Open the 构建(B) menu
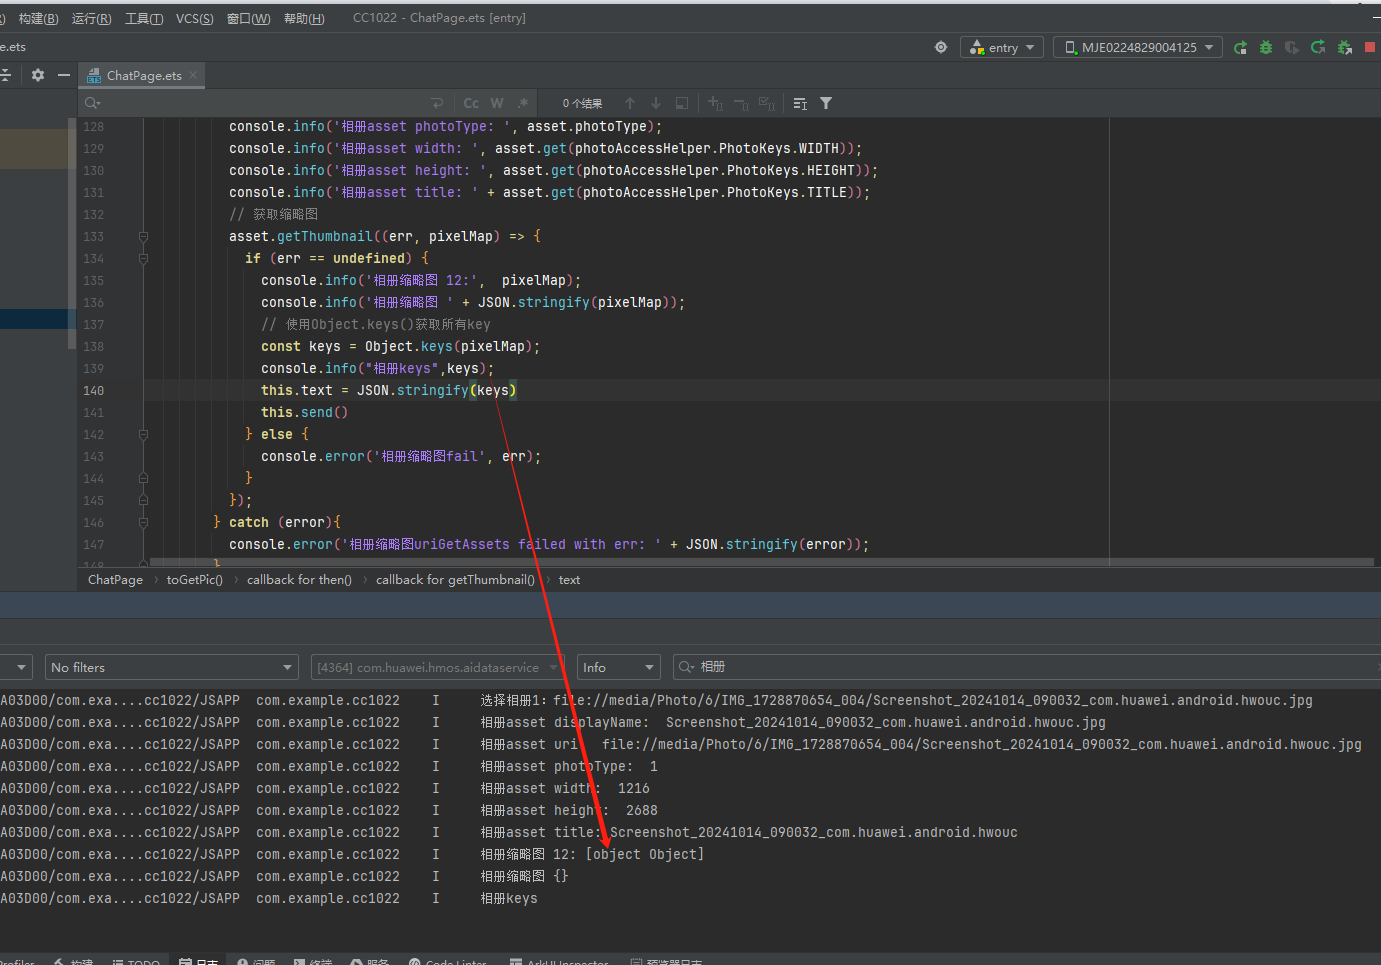Screen dimensions: 1381x965 [38, 18]
